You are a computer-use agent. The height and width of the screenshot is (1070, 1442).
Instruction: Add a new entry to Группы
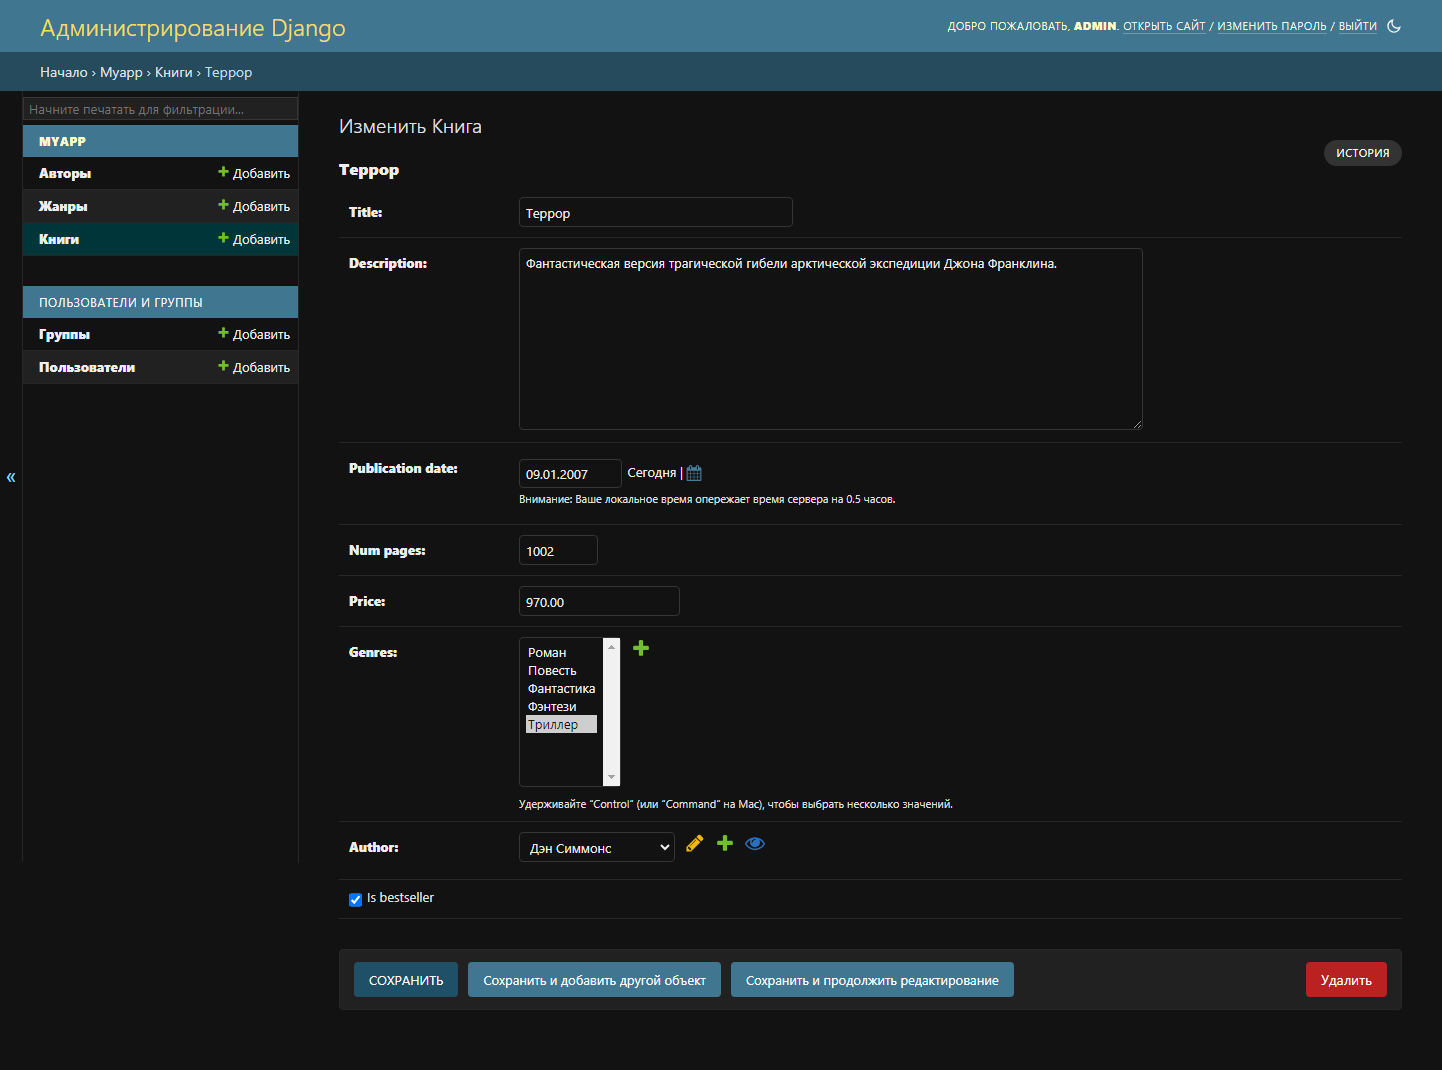click(x=254, y=334)
